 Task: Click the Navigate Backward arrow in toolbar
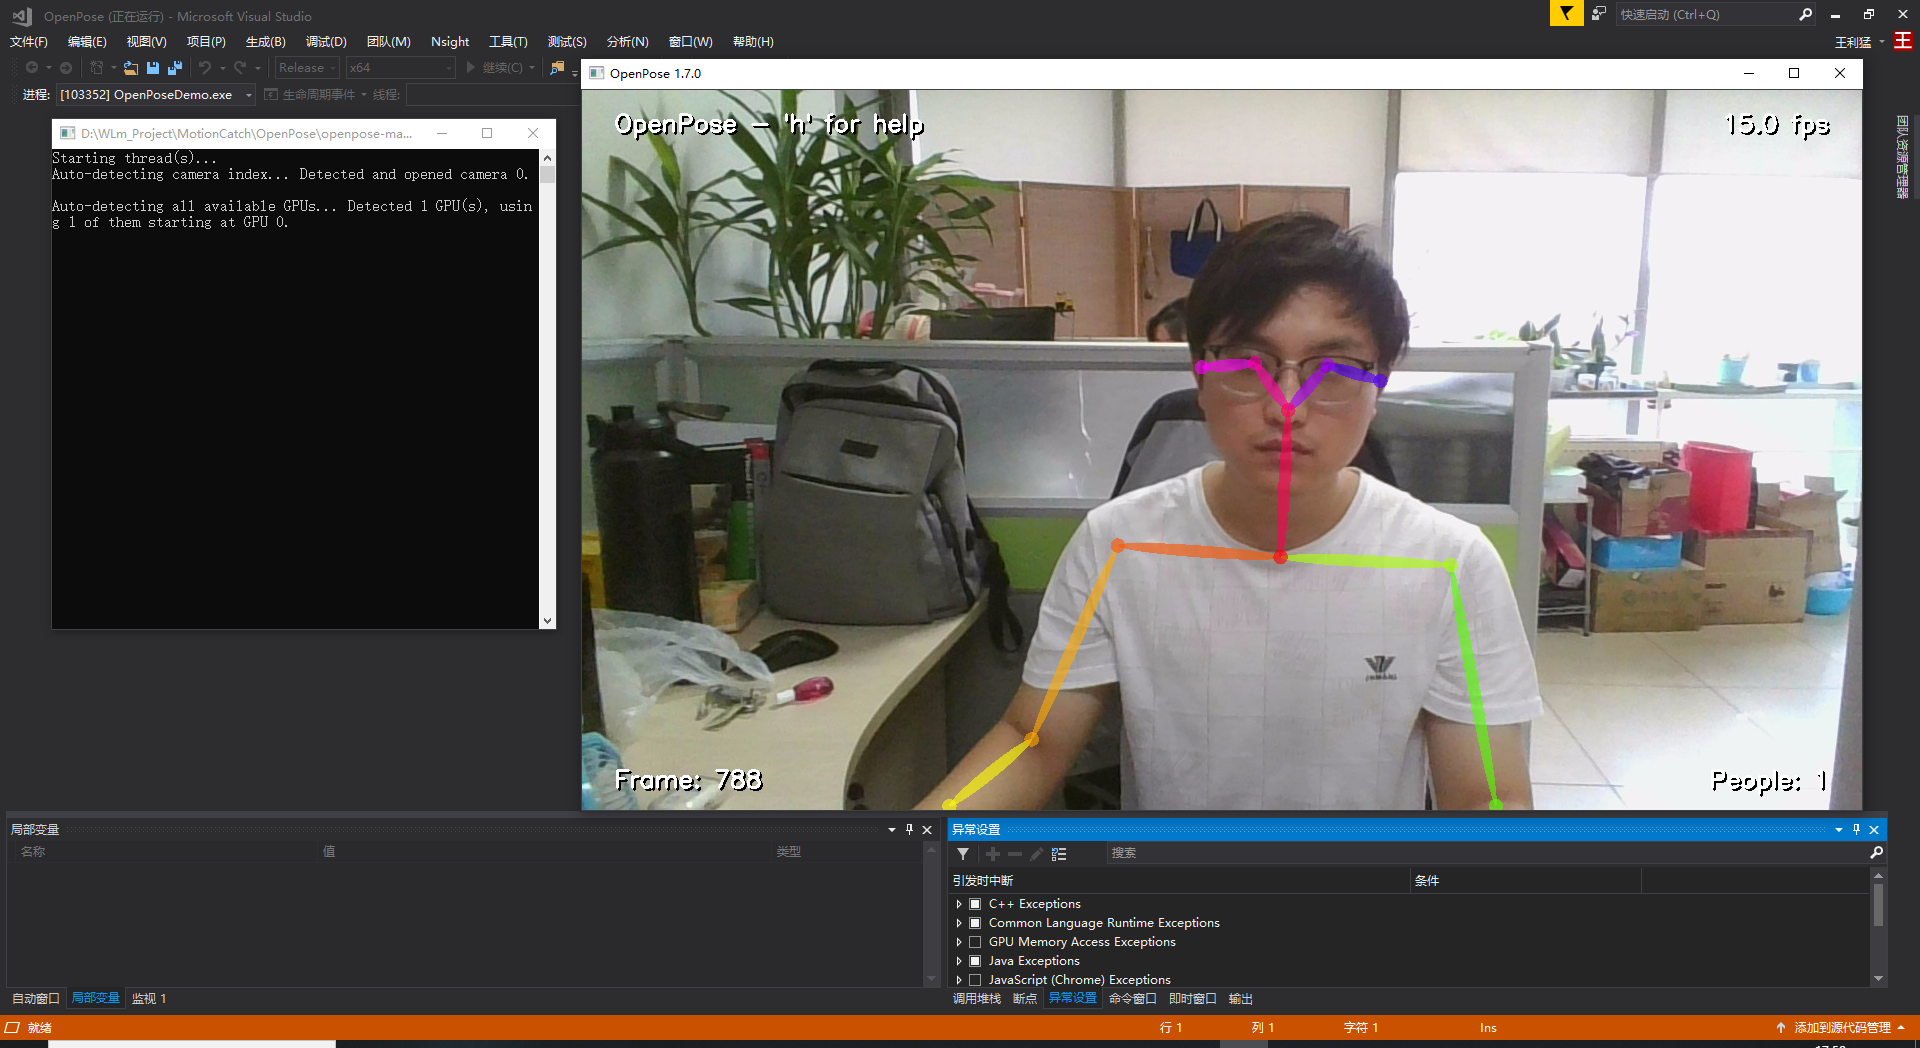coord(32,67)
